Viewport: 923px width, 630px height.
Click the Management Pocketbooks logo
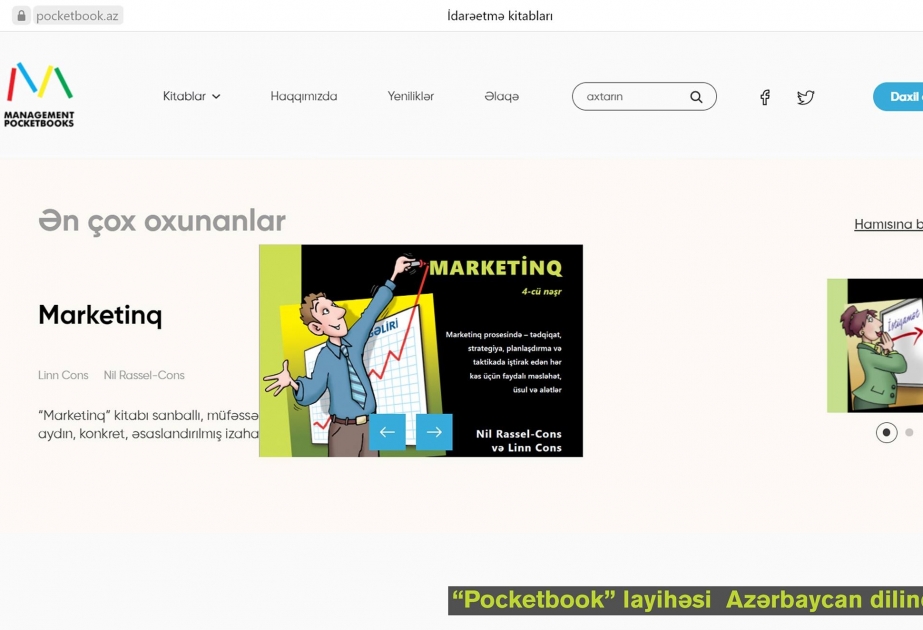point(39,95)
